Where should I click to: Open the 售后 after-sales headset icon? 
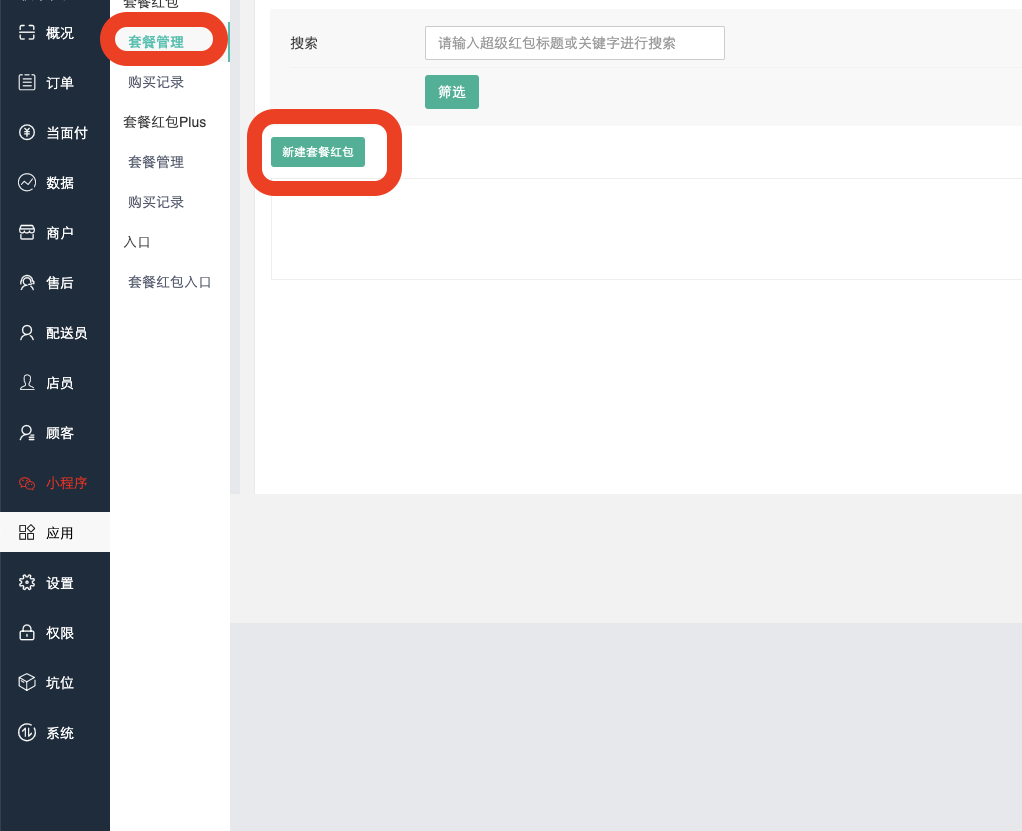pos(27,283)
